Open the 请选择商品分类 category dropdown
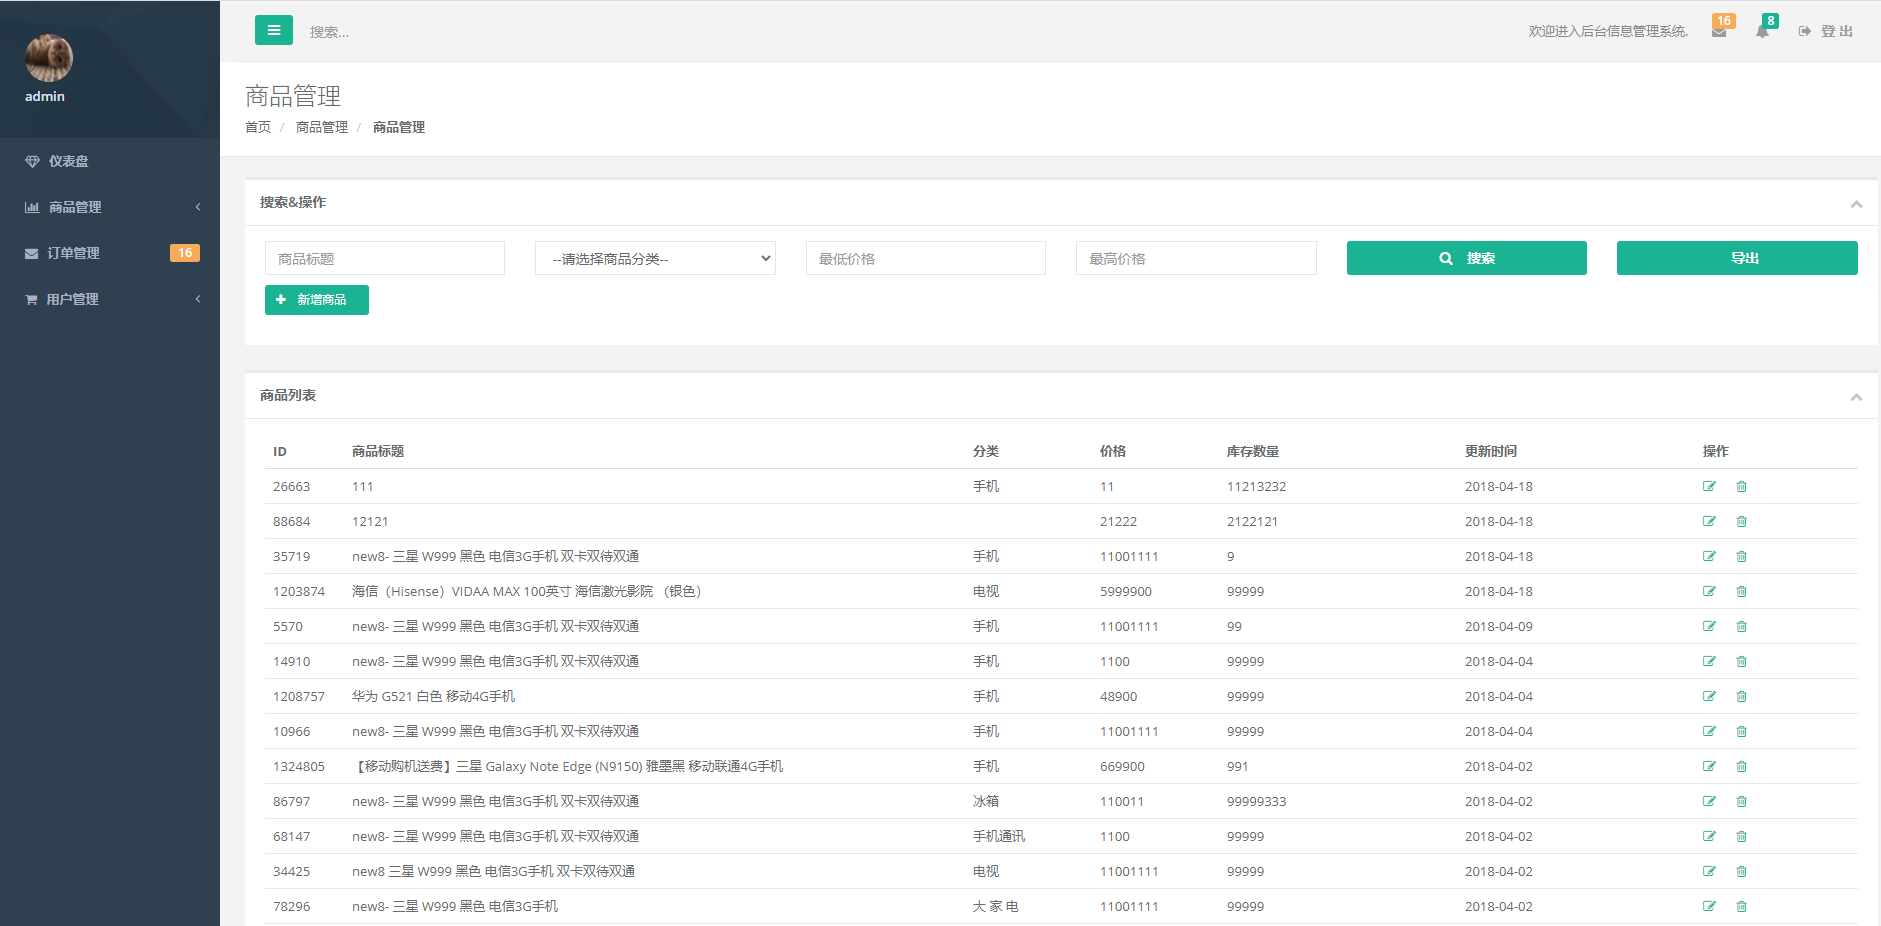Viewport: 1881px width, 926px height. [655, 258]
